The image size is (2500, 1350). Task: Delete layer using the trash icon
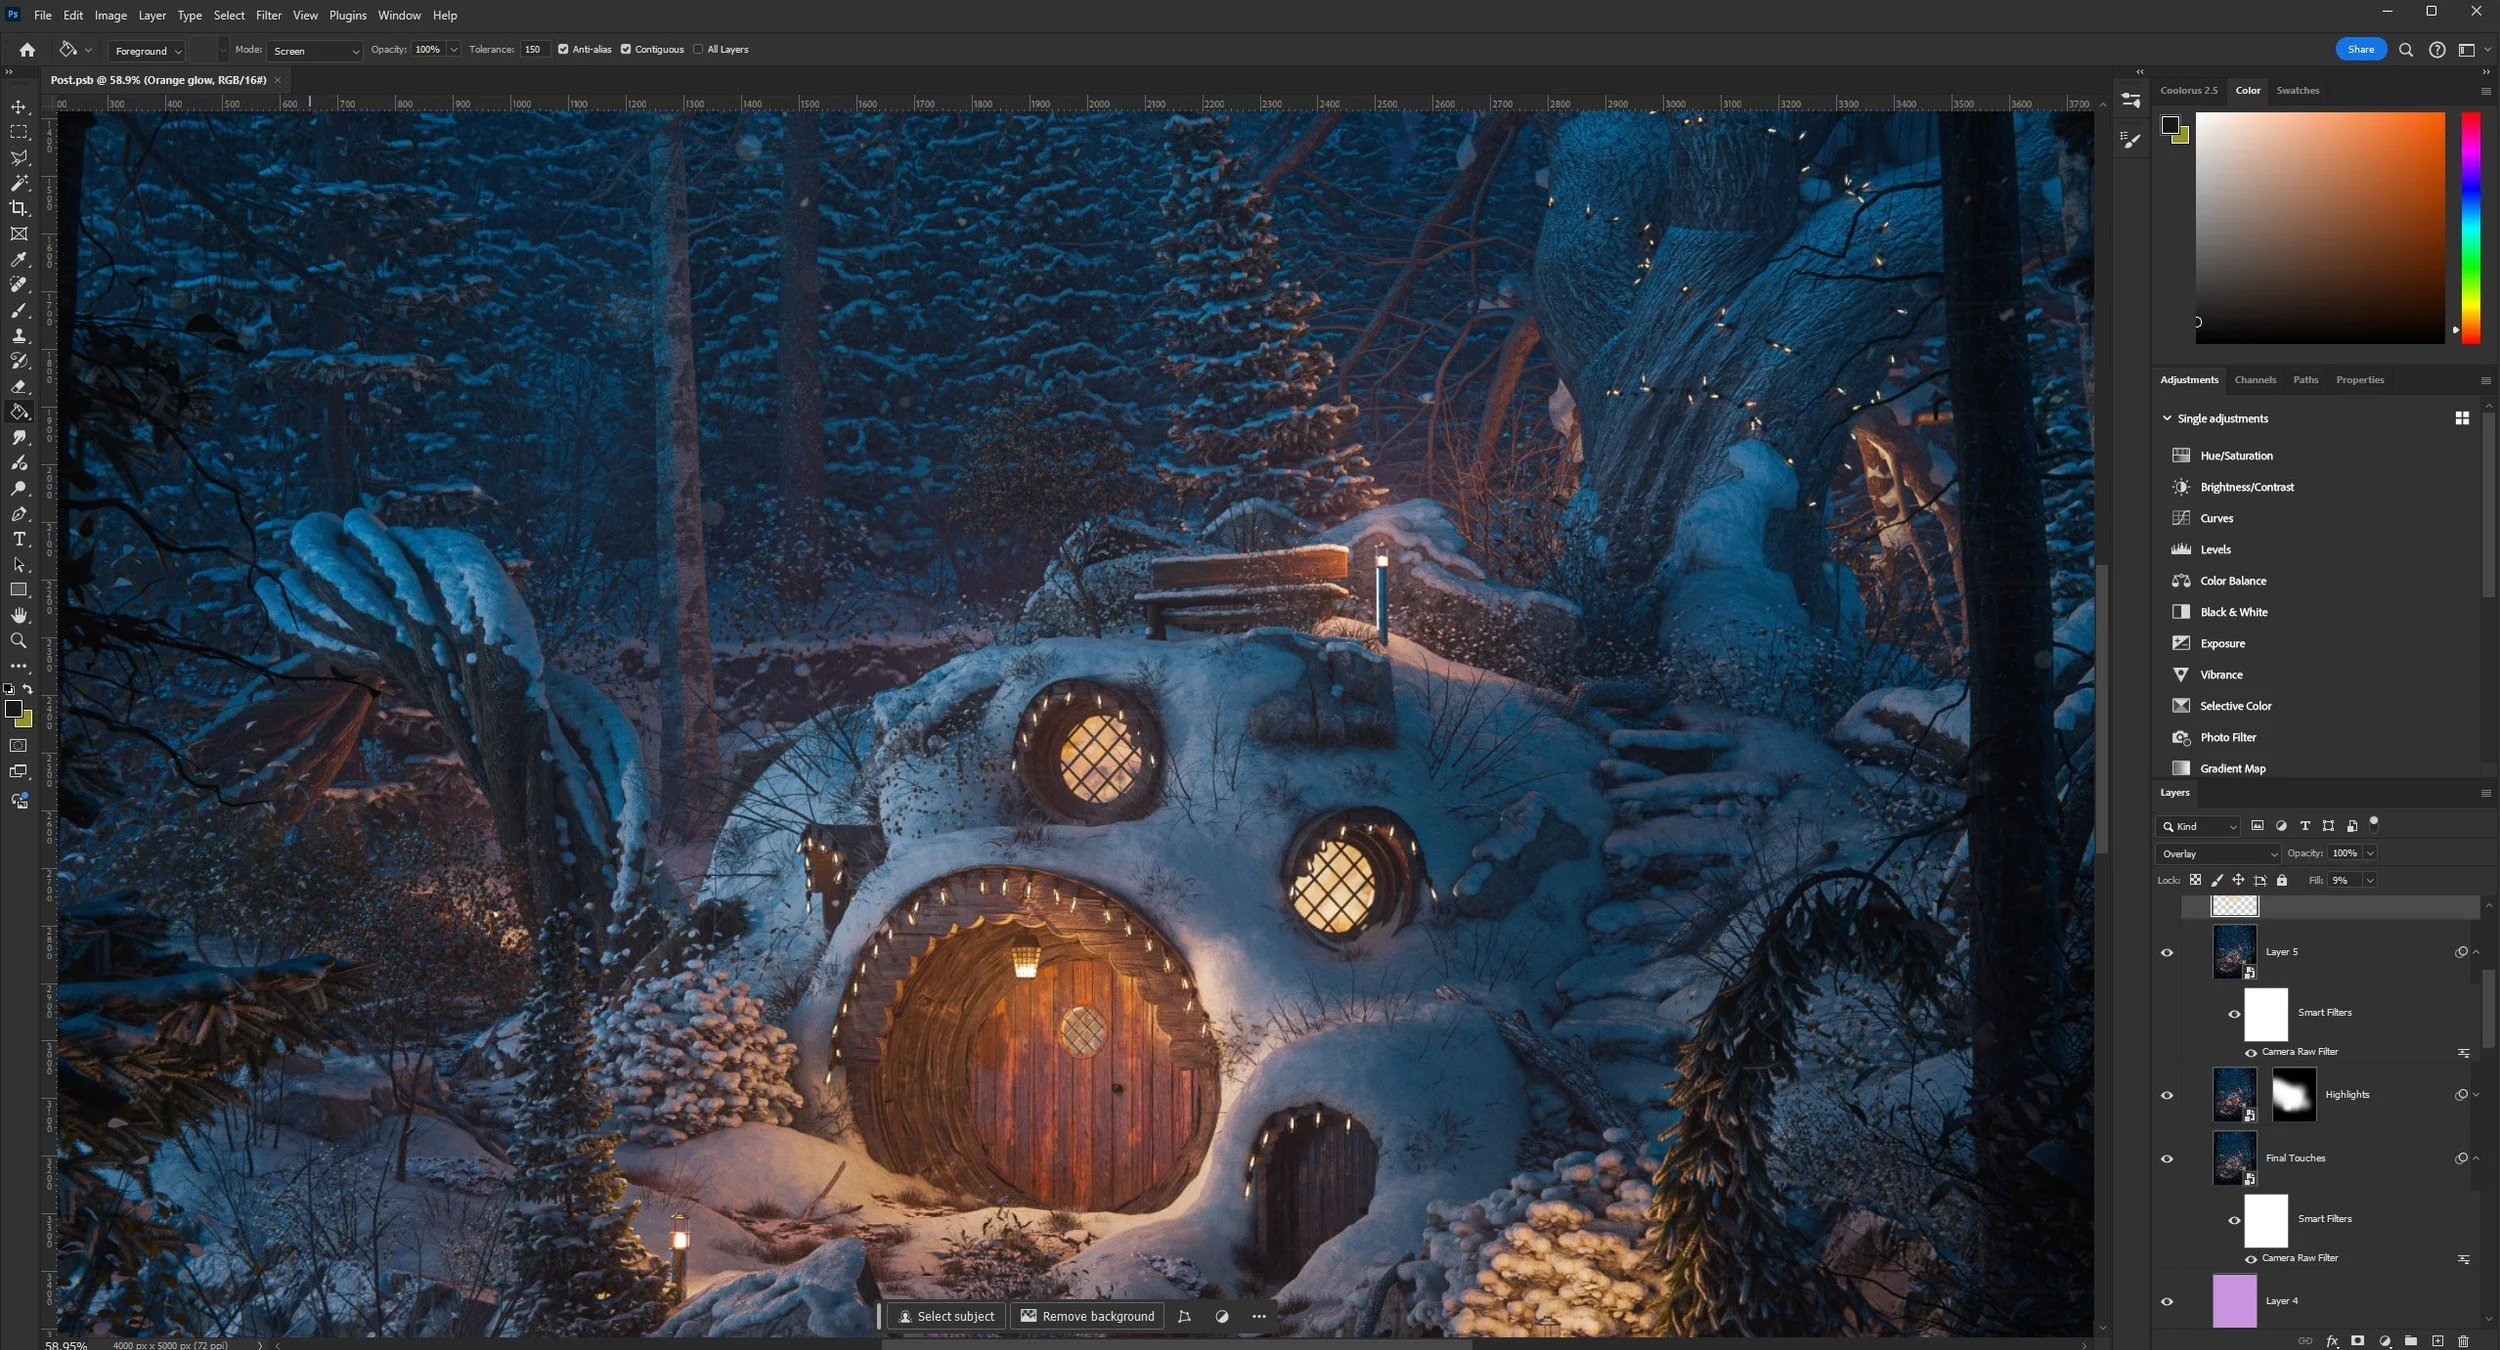[x=2463, y=1340]
